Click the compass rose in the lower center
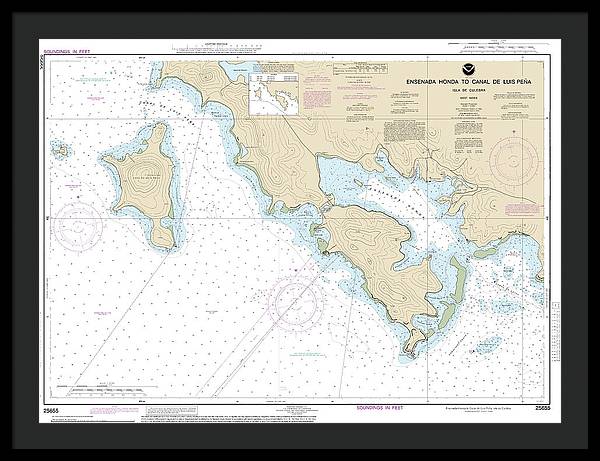Image resolution: width=600 pixels, height=461 pixels. point(290,295)
